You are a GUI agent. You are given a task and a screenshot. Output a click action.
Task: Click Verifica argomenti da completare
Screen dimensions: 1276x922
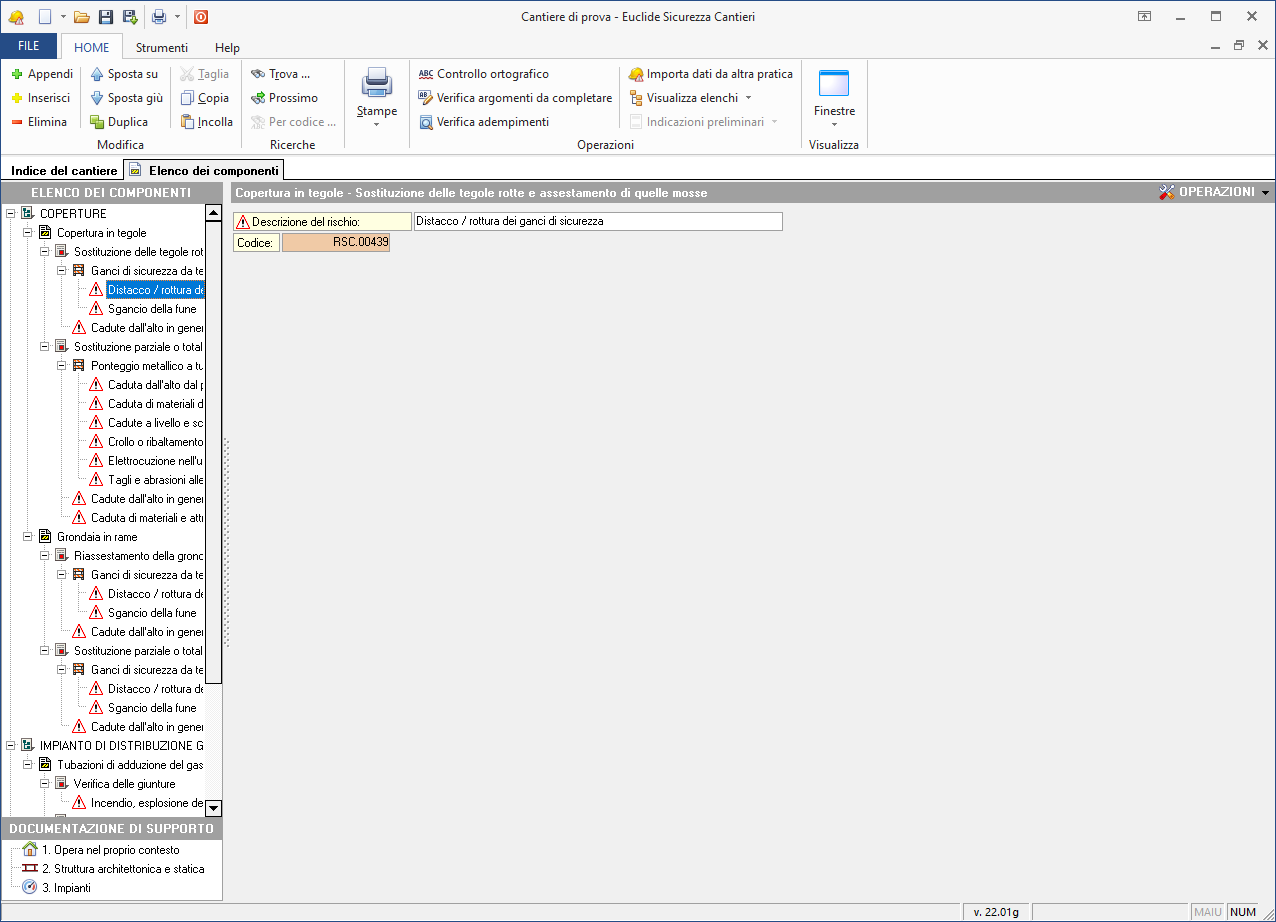coord(515,98)
